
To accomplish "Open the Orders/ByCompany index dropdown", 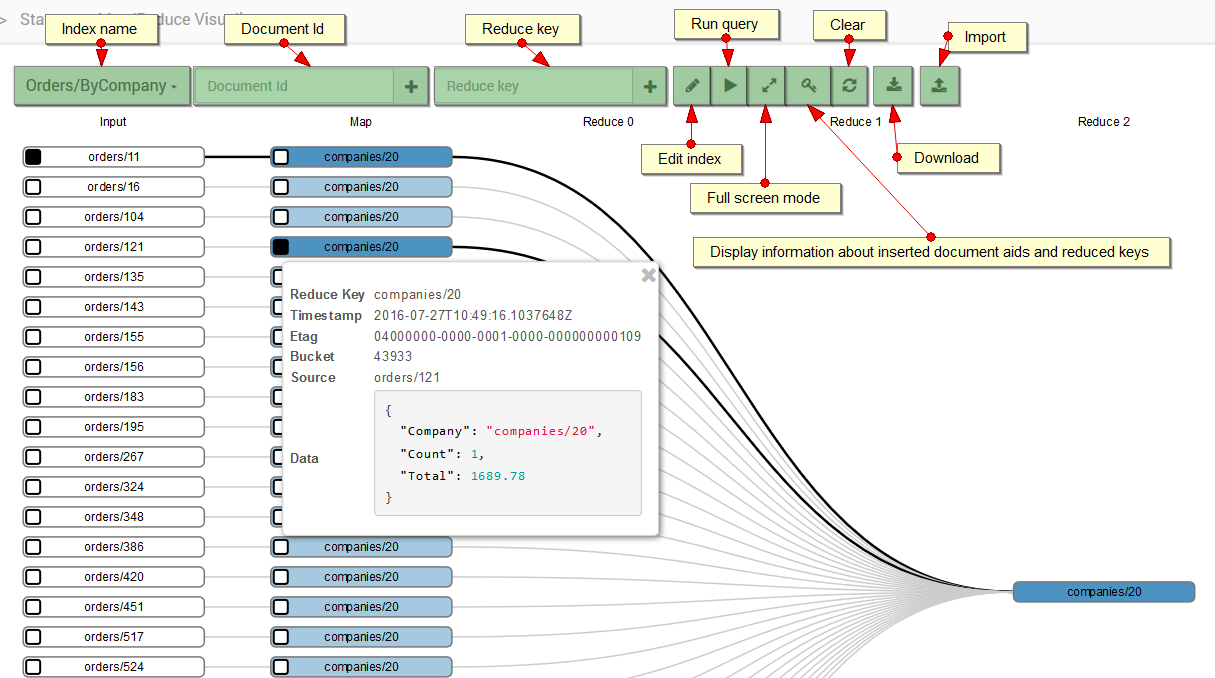I will (102, 86).
